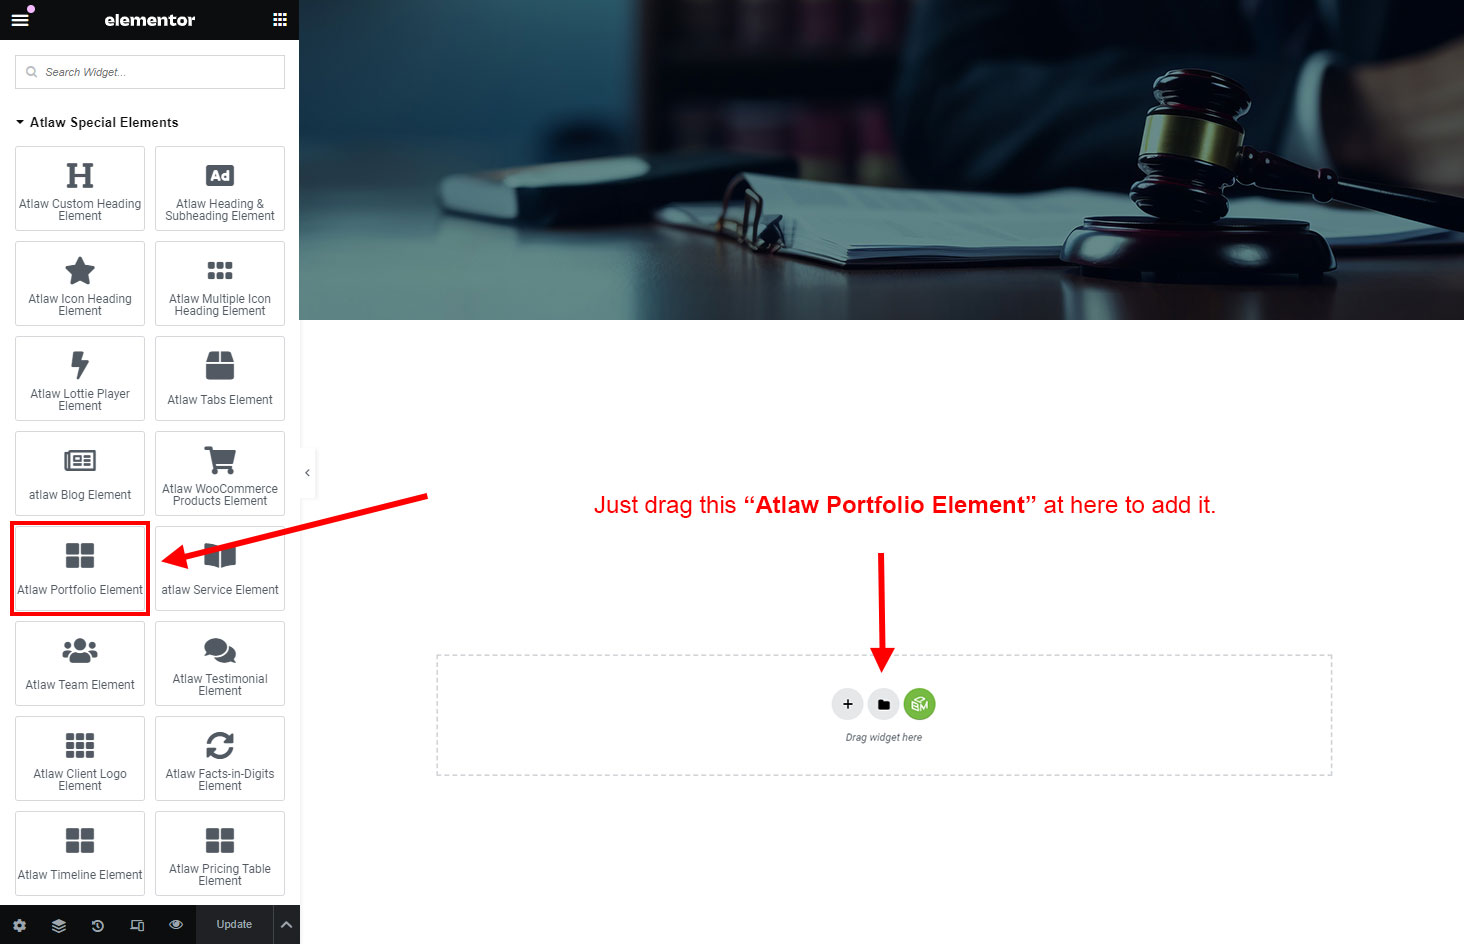The width and height of the screenshot is (1464, 944).
Task: Pick Atlaw WooCommerce Products Element widget
Action: [x=220, y=474]
